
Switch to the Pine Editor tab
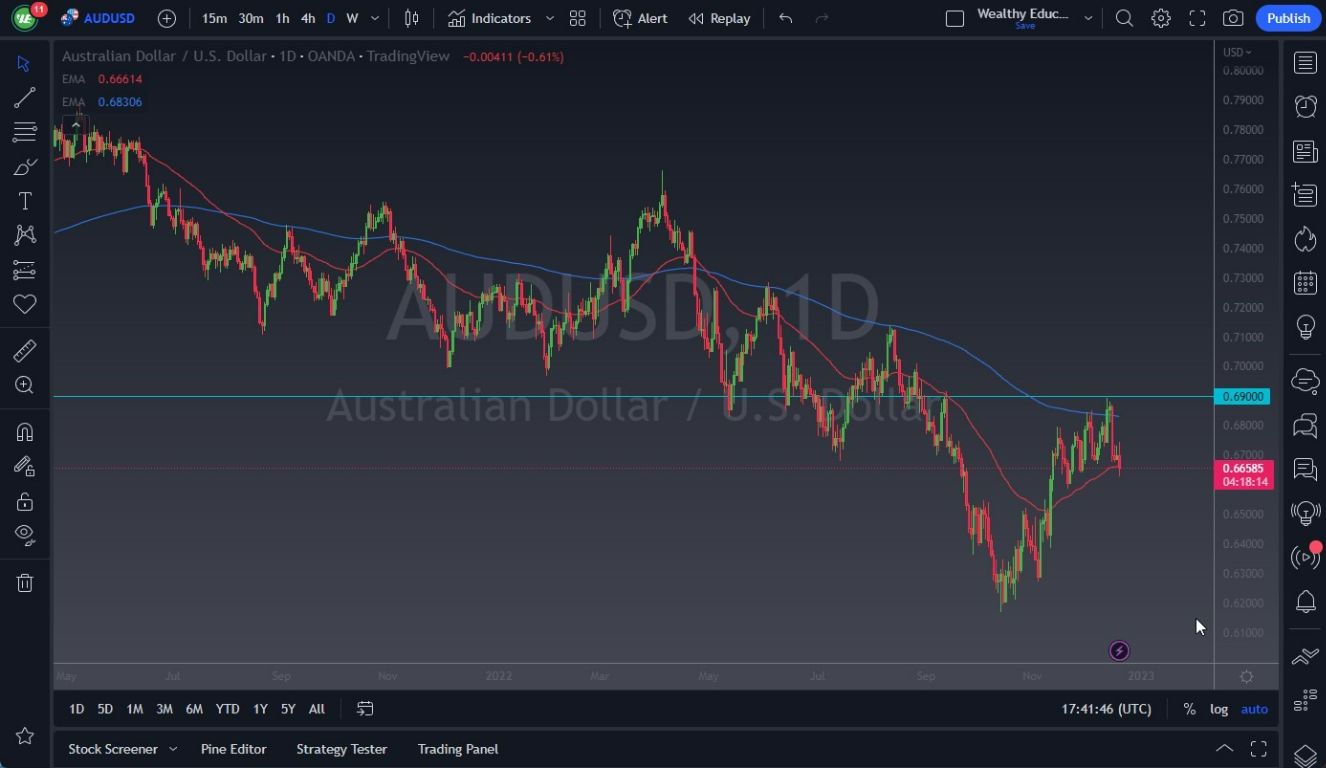tap(233, 748)
